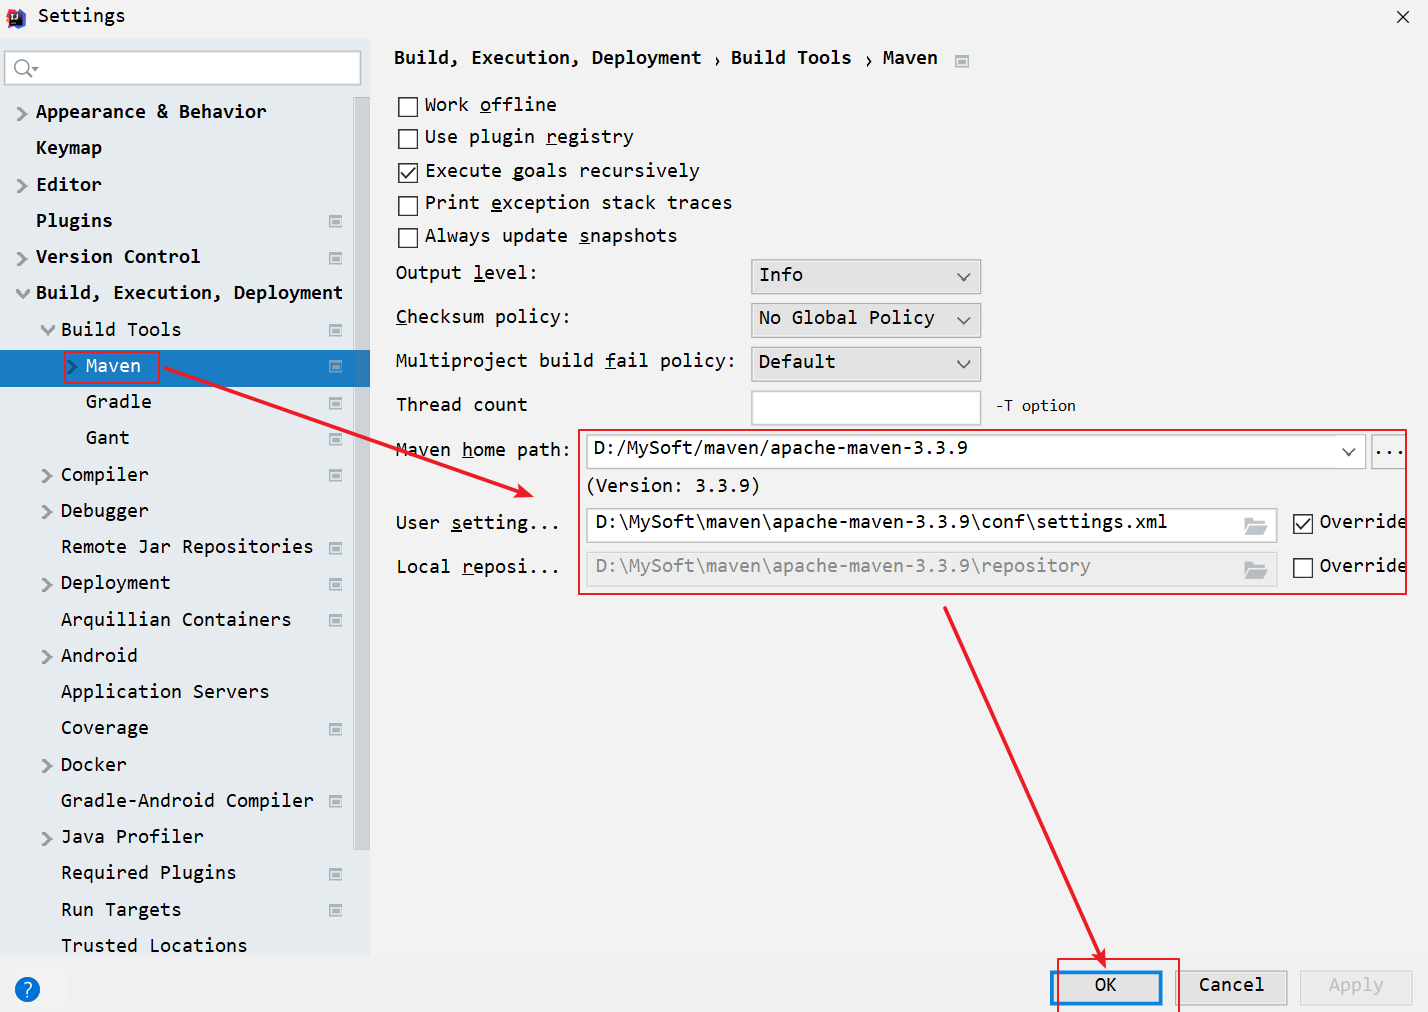1428x1012 pixels.
Task: Click the project-level icon beside Arquillian Containers
Action: (336, 620)
